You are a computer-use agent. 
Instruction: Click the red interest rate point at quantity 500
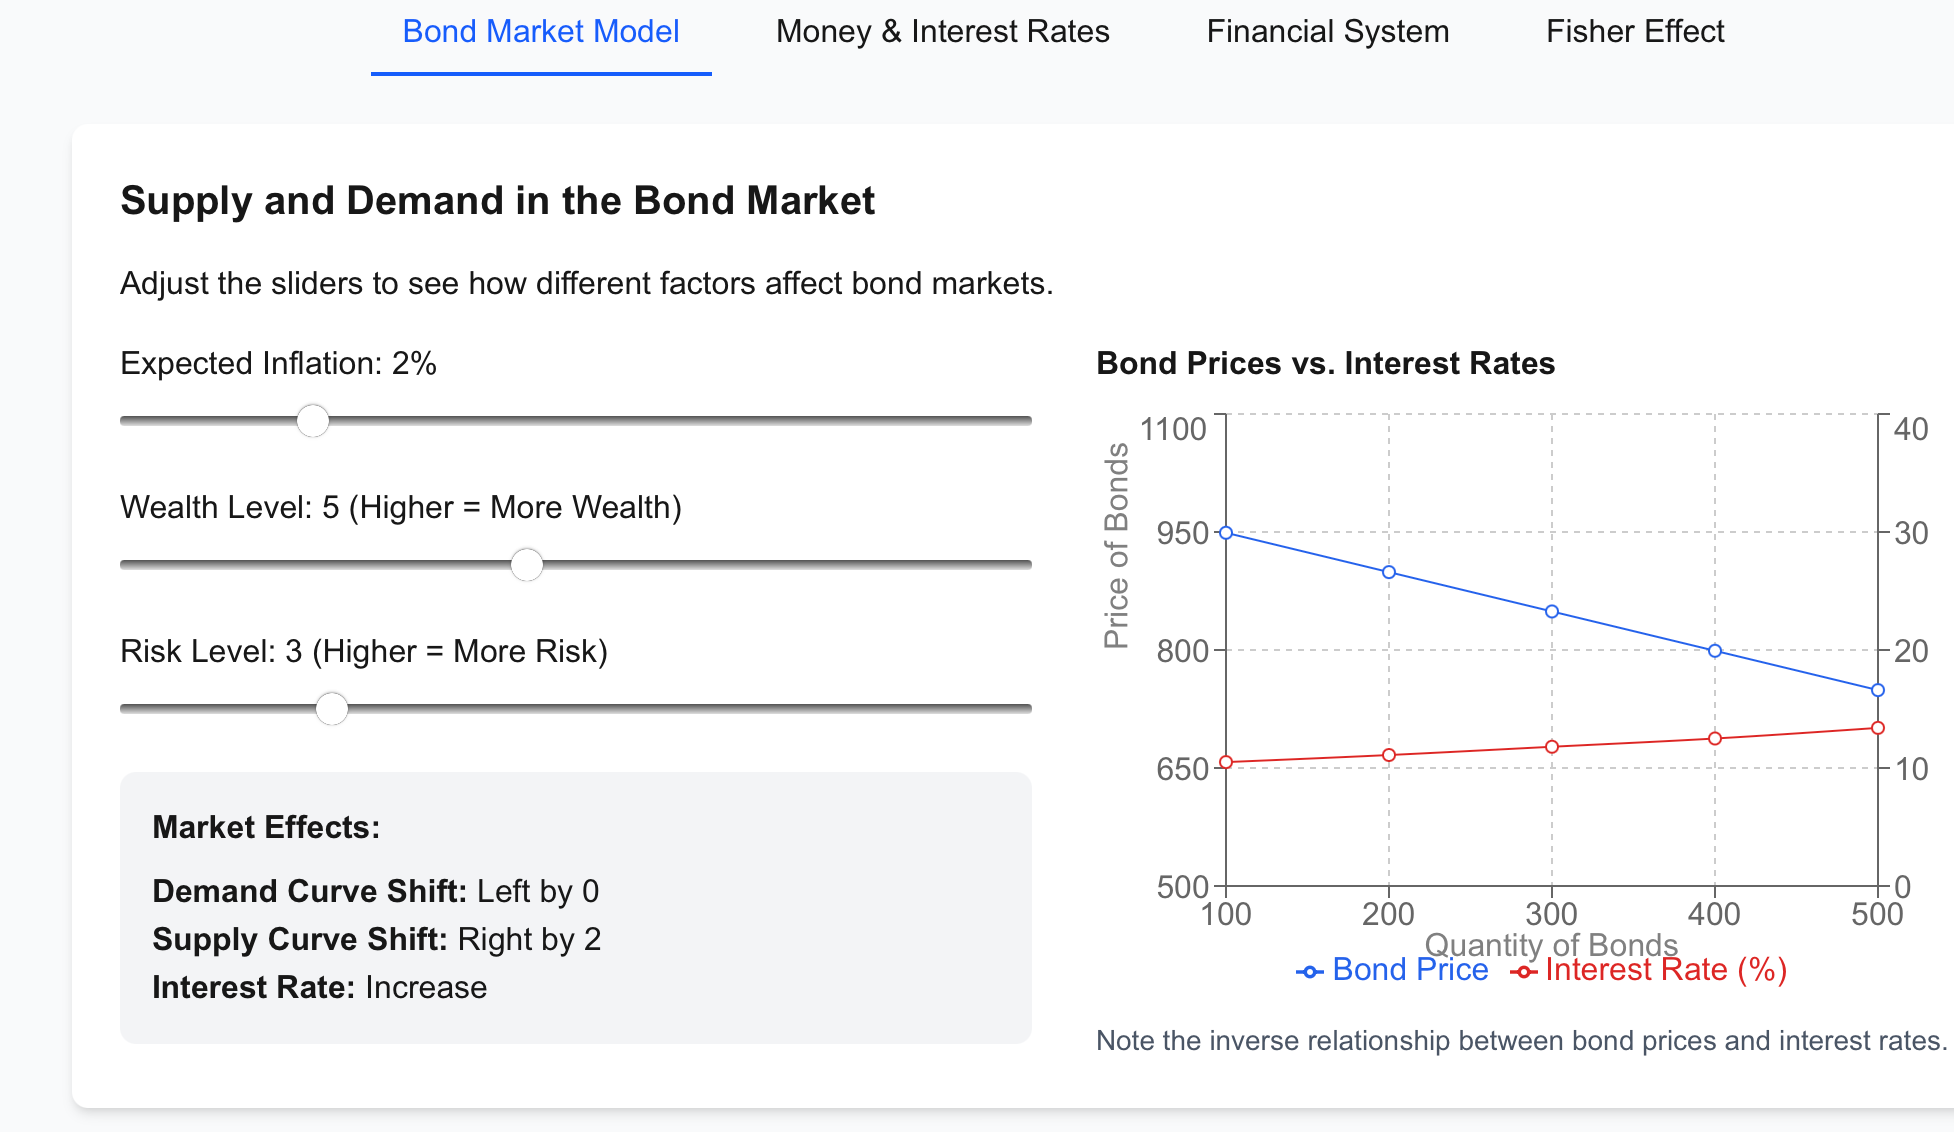pyautogui.click(x=1878, y=728)
